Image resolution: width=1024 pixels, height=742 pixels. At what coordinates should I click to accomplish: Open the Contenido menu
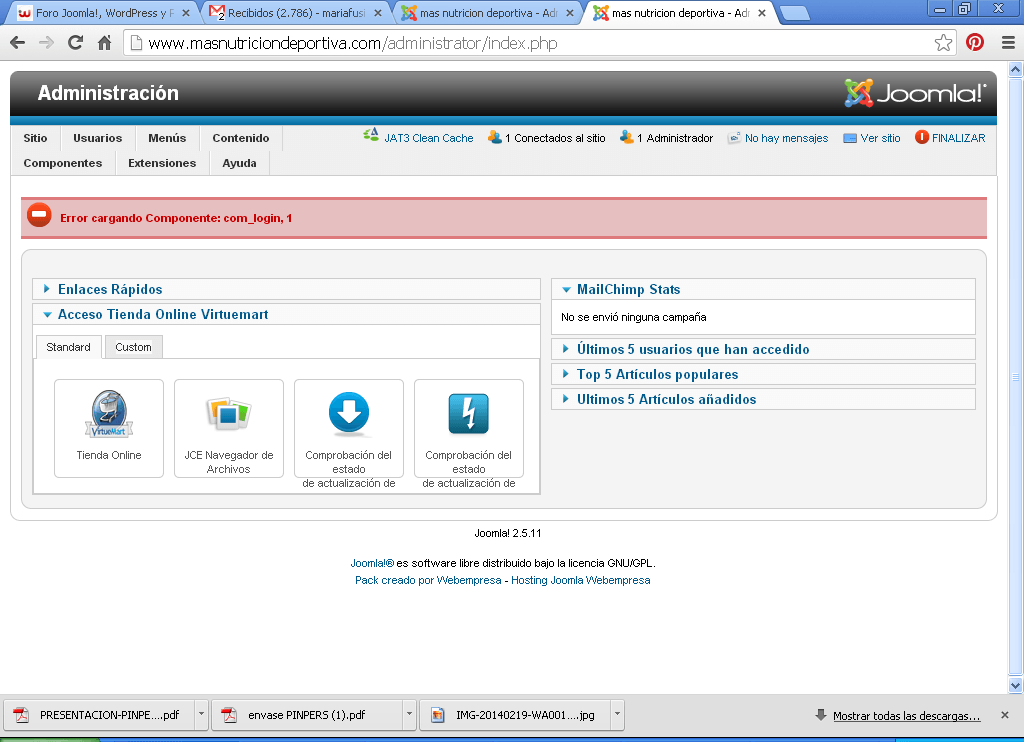tap(241, 138)
